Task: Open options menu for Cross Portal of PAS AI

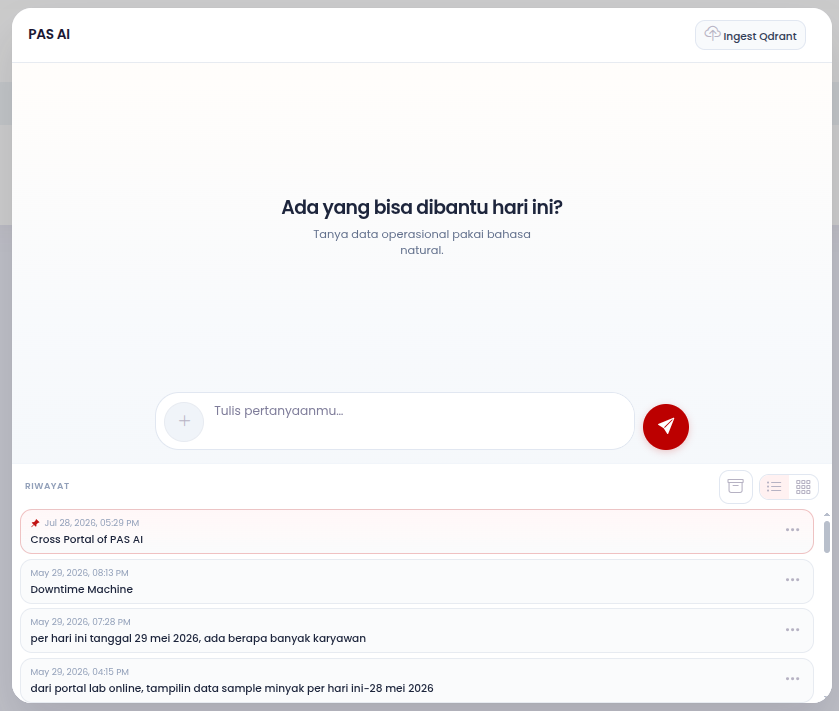Action: click(x=792, y=530)
